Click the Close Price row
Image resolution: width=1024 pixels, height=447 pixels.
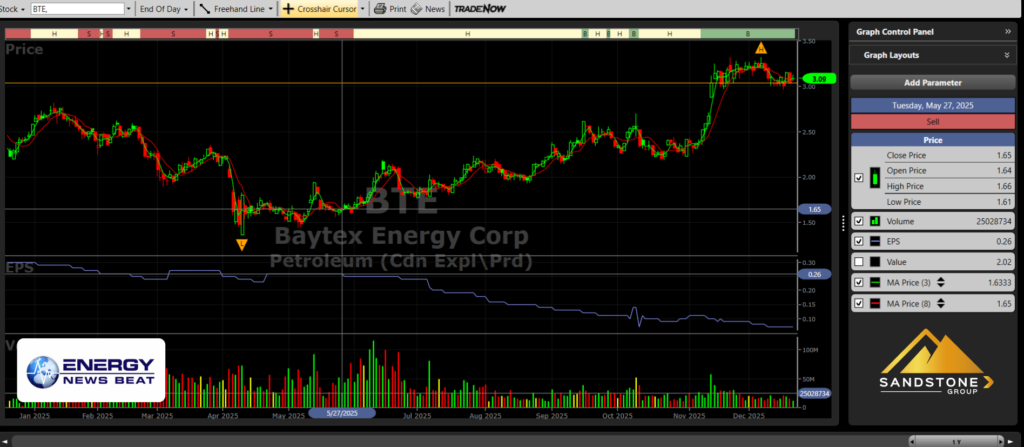tap(949, 156)
